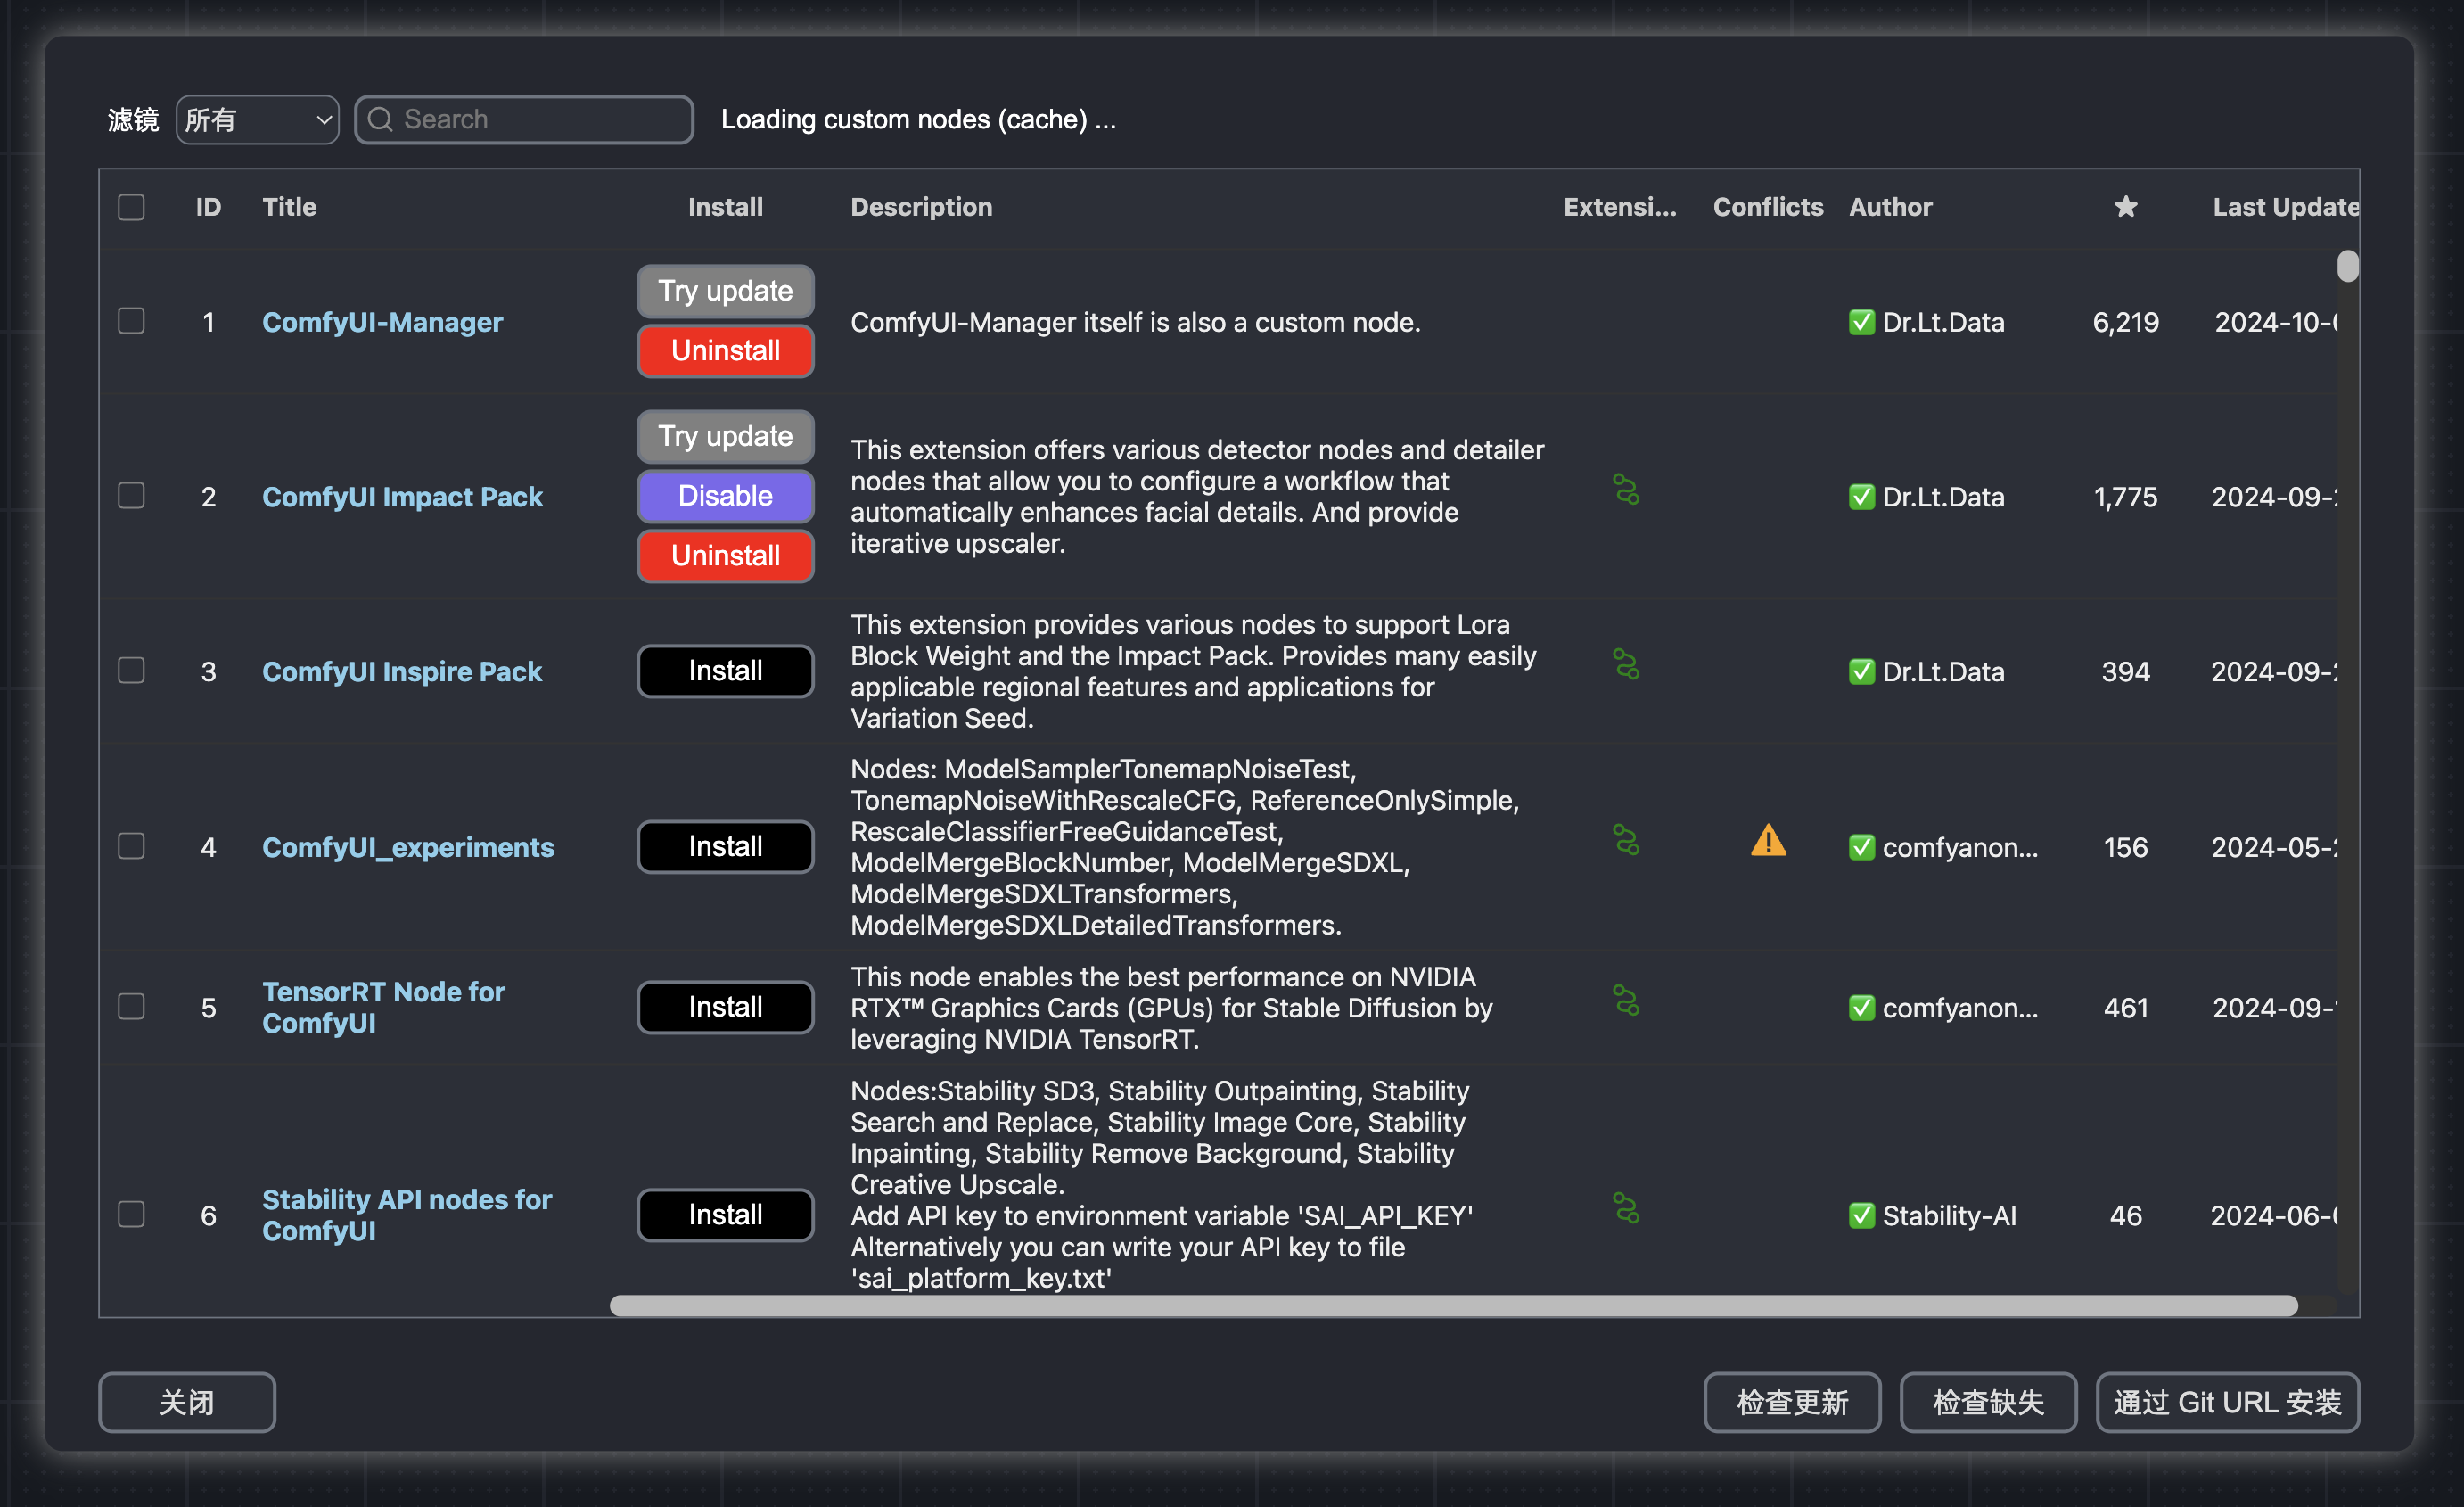
Task: Install the TensorRT Node for ComfyUI
Action: tap(725, 1007)
